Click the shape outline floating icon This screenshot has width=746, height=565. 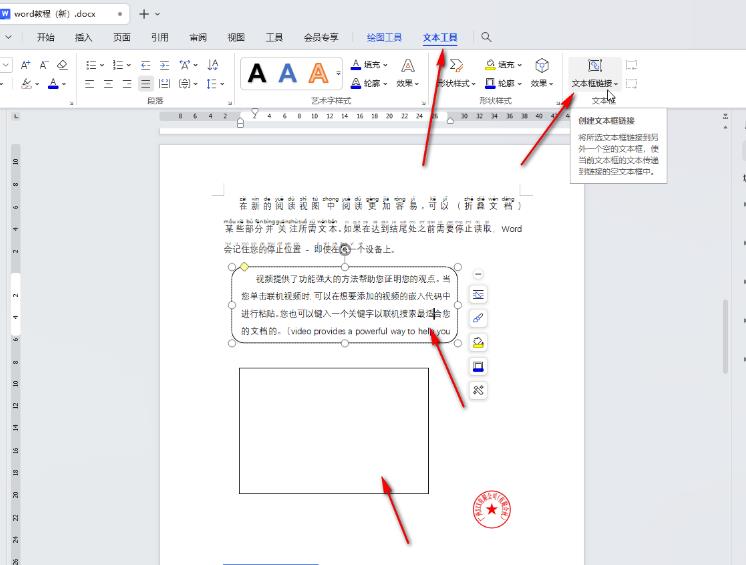478,367
